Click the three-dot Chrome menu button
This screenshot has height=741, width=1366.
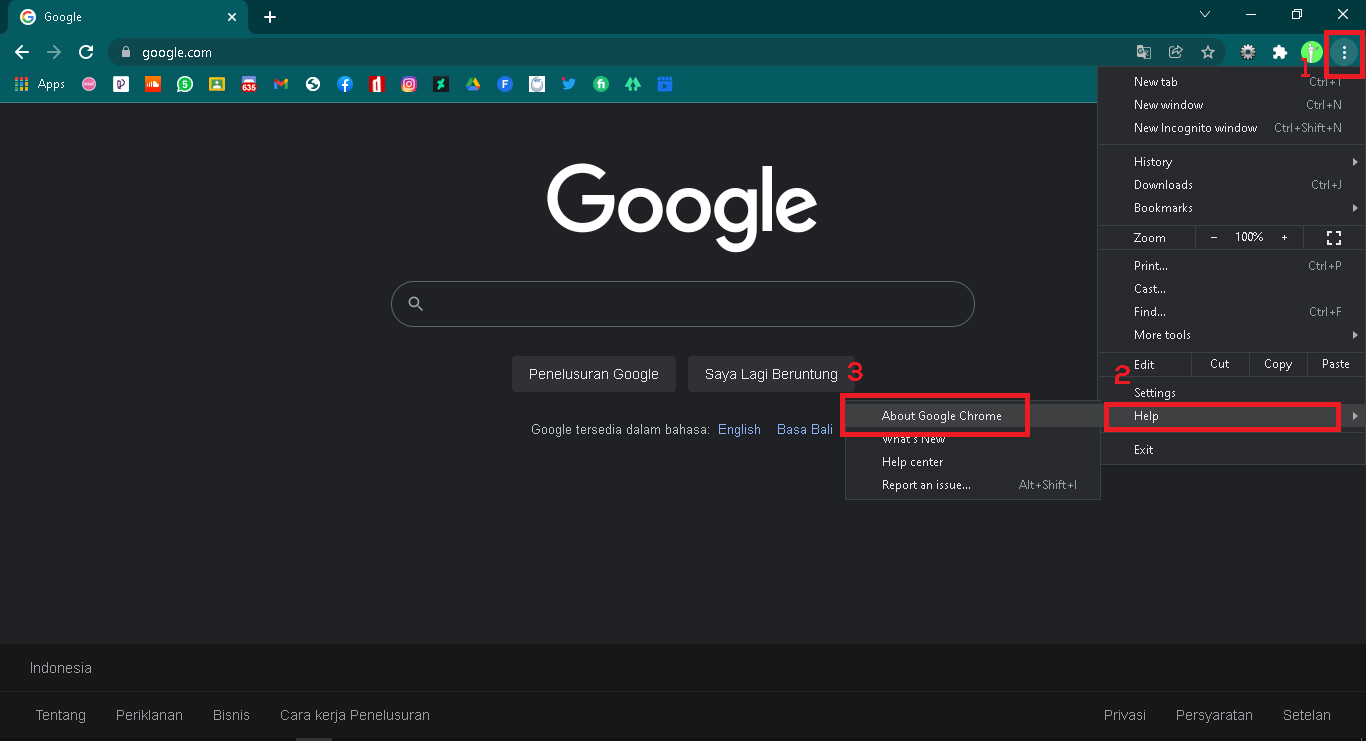pyautogui.click(x=1344, y=52)
